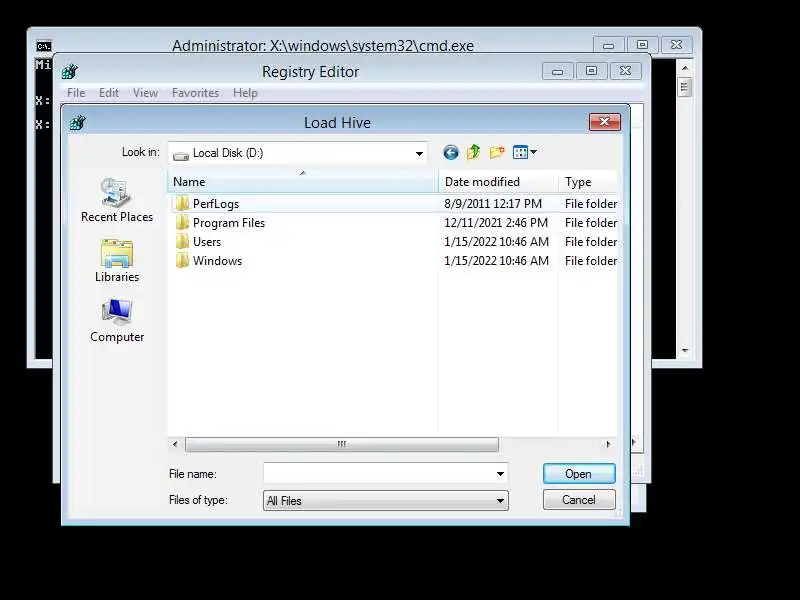Screen dimensions: 800x600
Task: Close the Load Hive dialog
Action: tap(605, 121)
